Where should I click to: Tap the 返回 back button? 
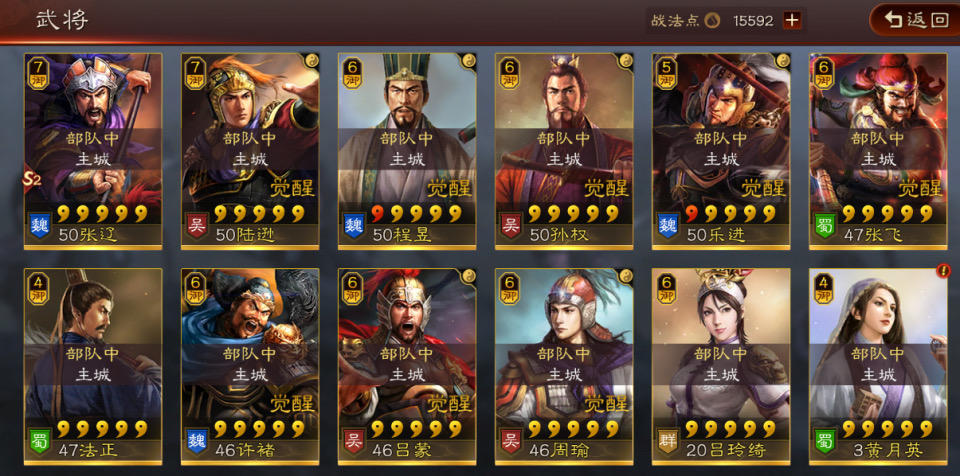click(915, 20)
